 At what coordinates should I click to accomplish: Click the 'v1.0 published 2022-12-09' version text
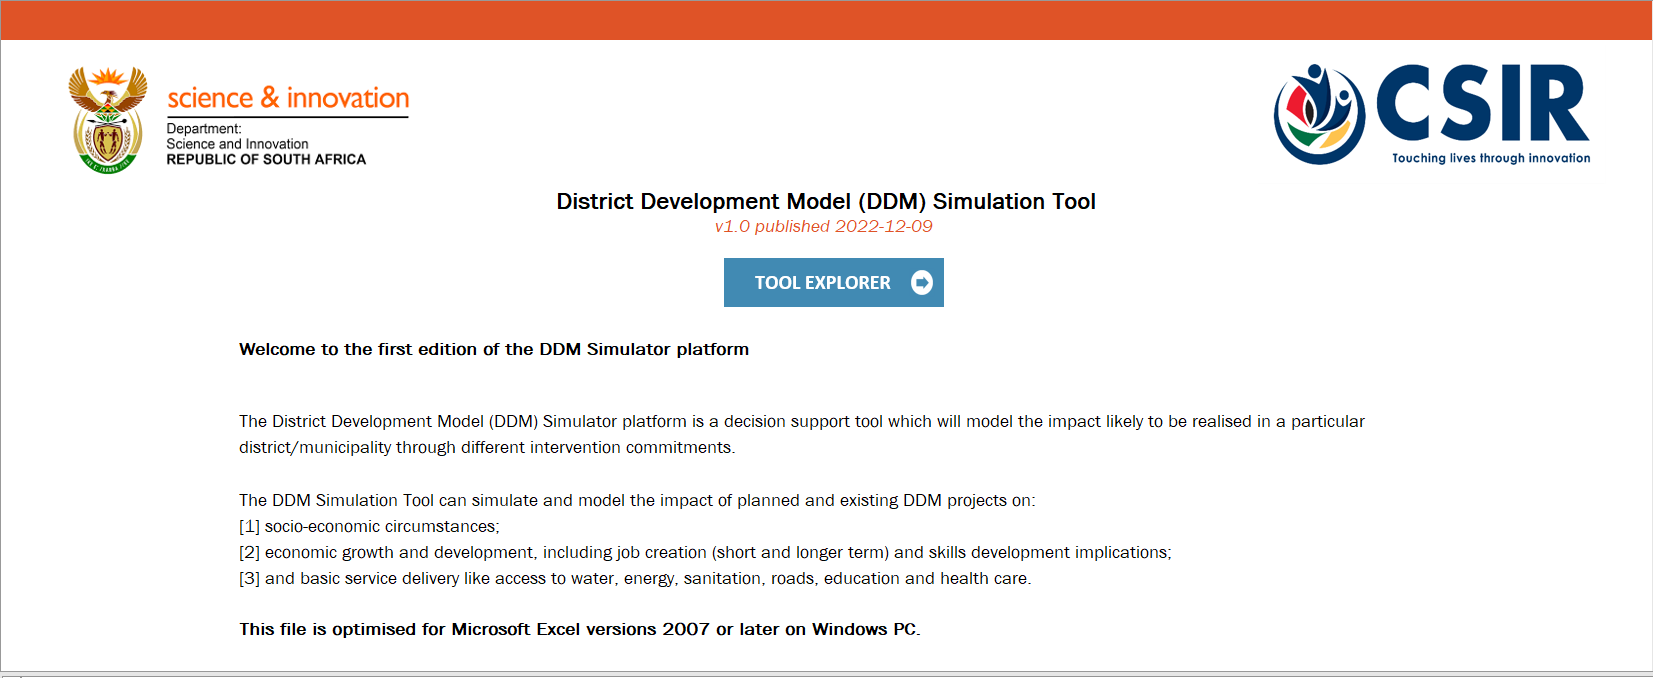(823, 226)
